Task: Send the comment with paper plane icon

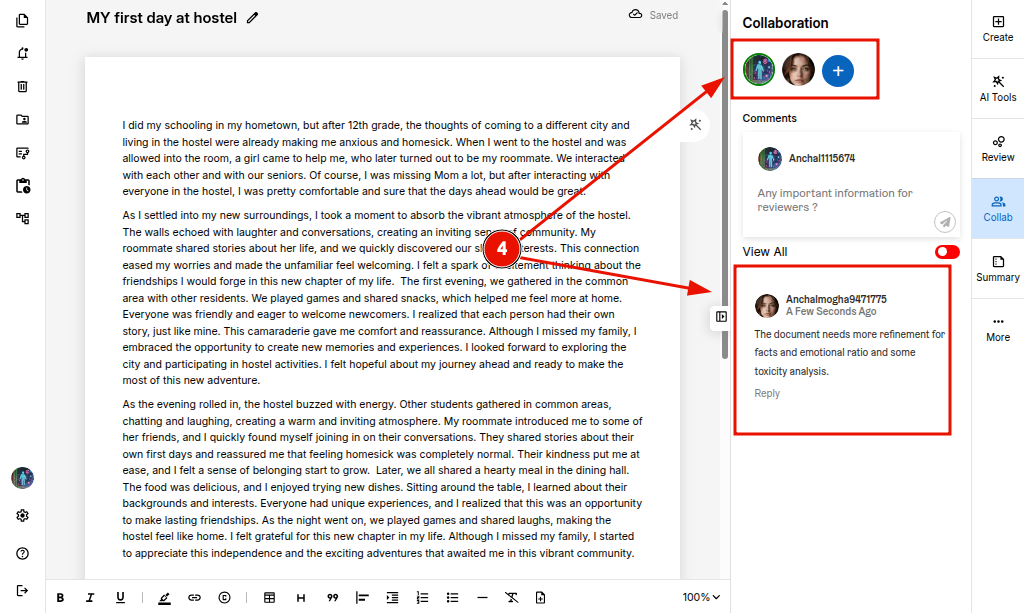Action: click(x=944, y=221)
